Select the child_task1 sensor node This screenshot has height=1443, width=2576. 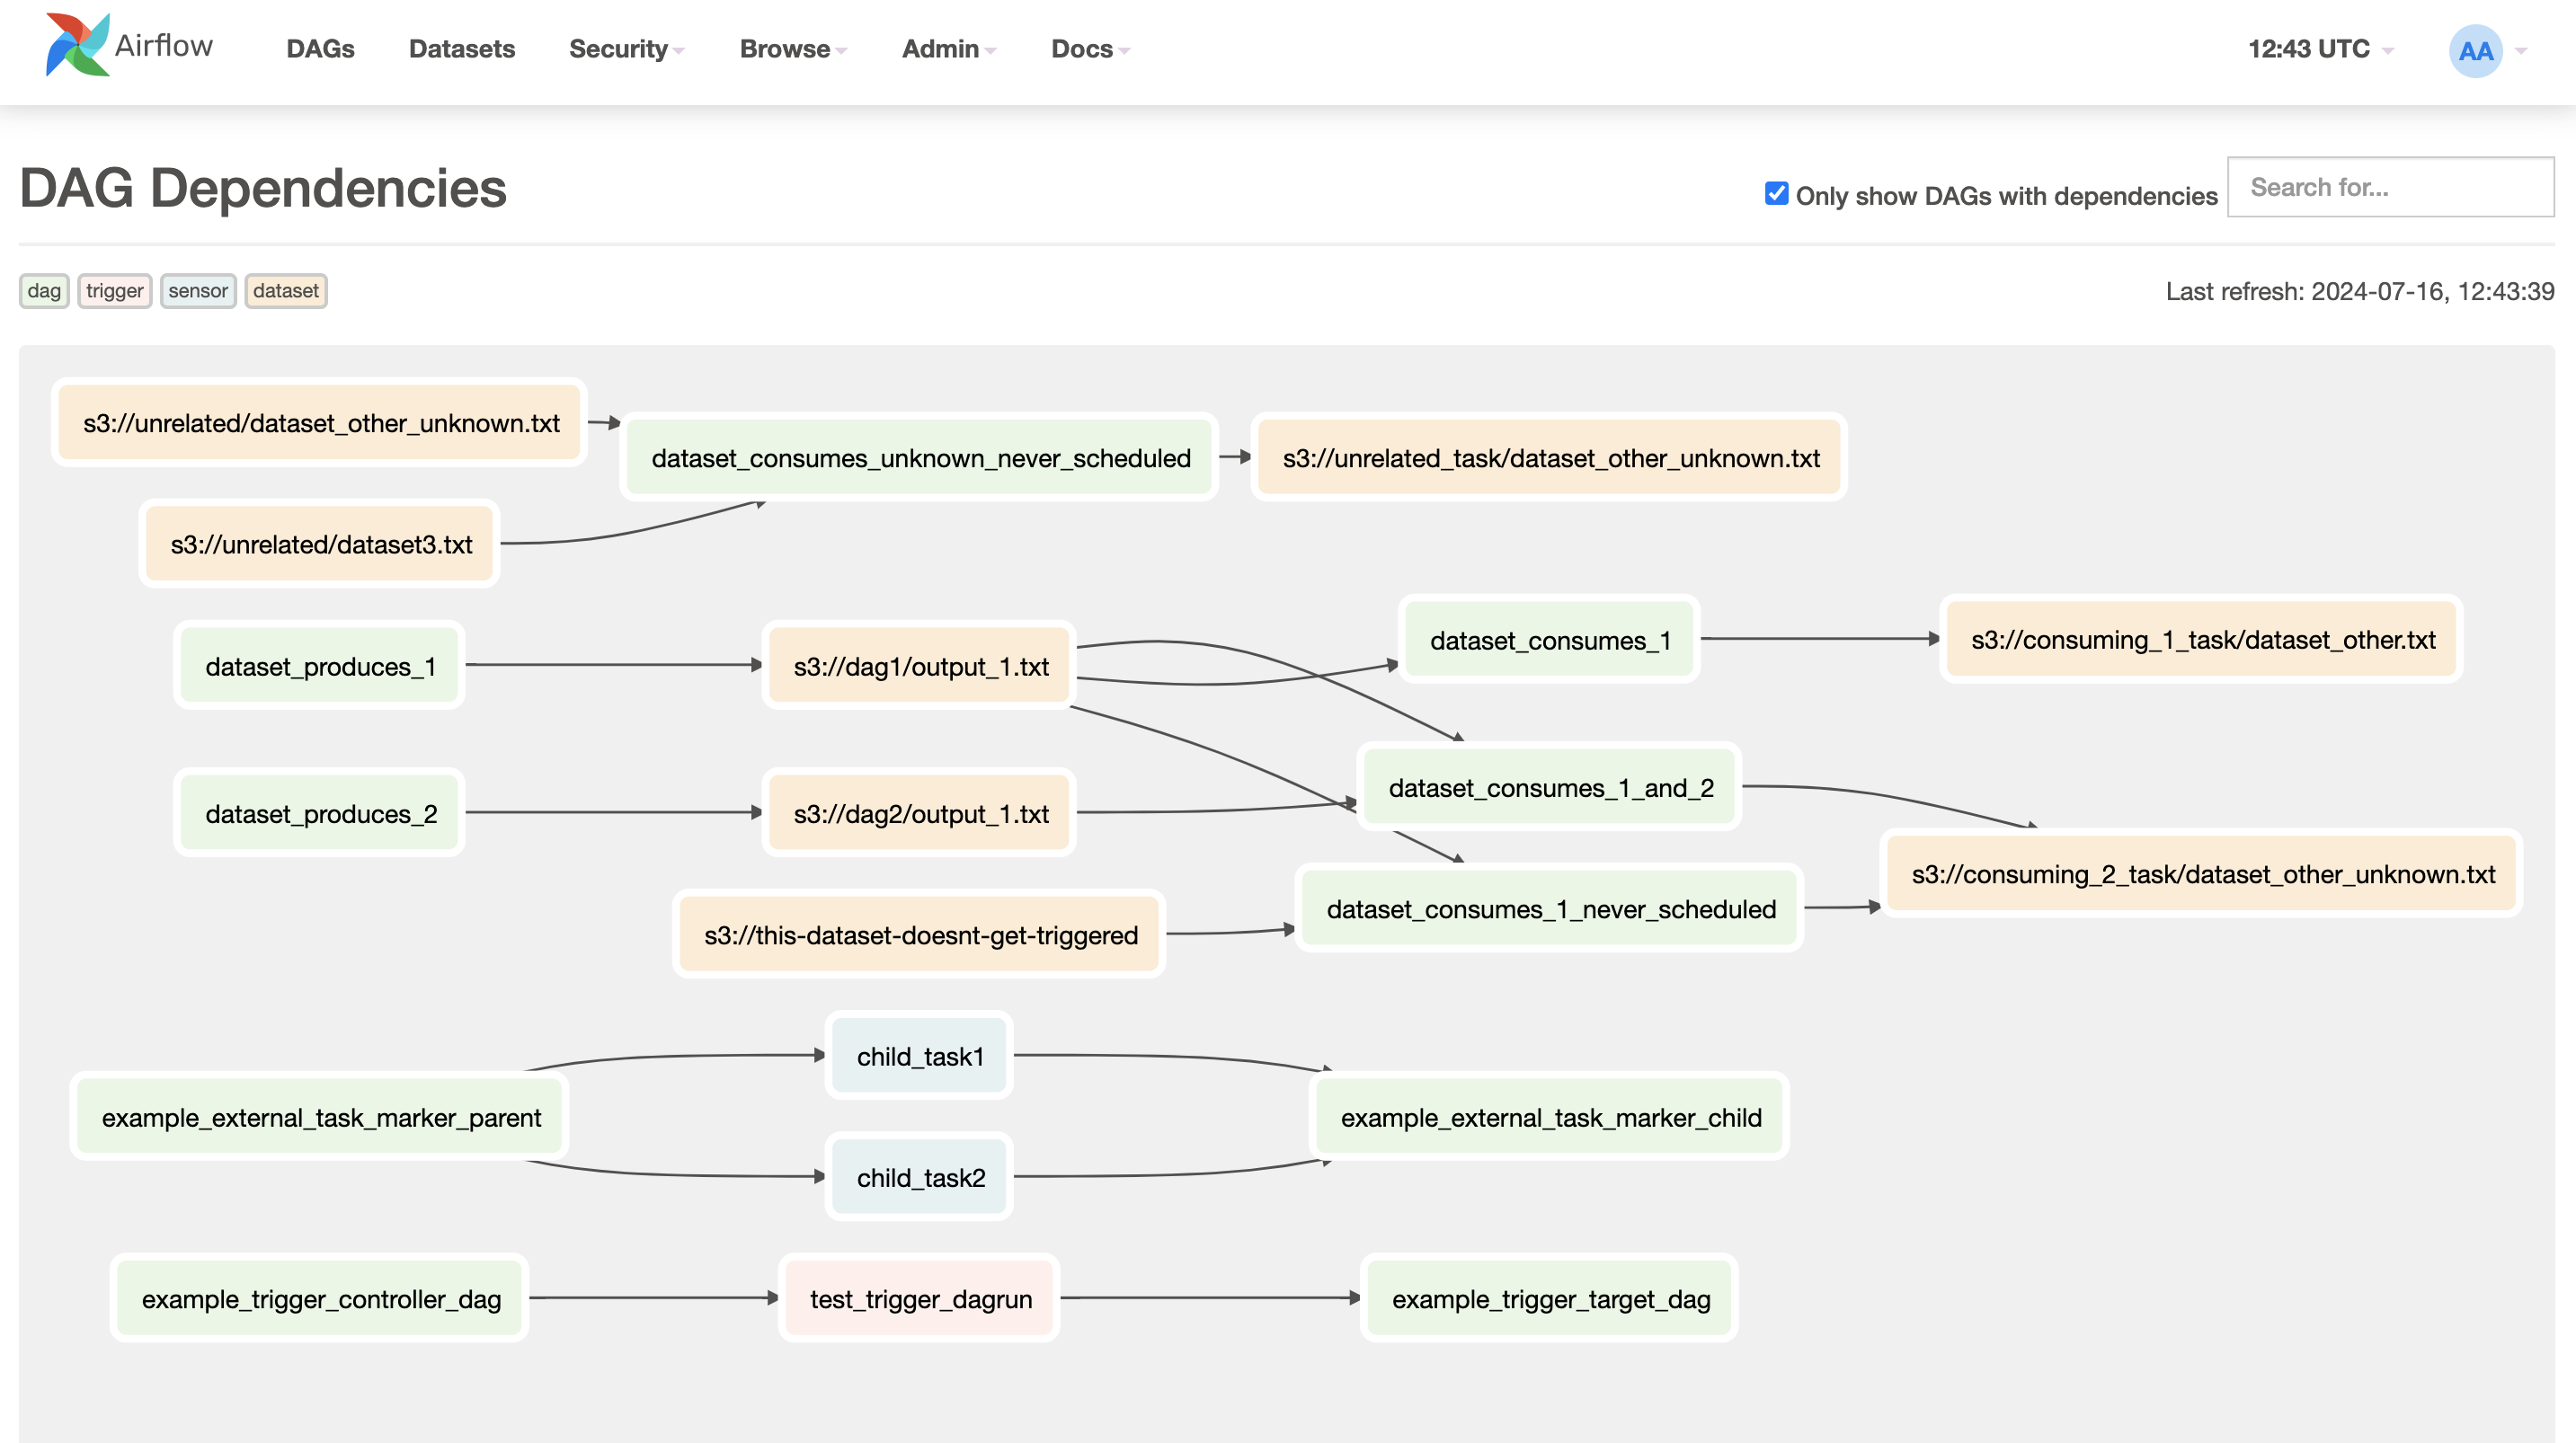(918, 1056)
